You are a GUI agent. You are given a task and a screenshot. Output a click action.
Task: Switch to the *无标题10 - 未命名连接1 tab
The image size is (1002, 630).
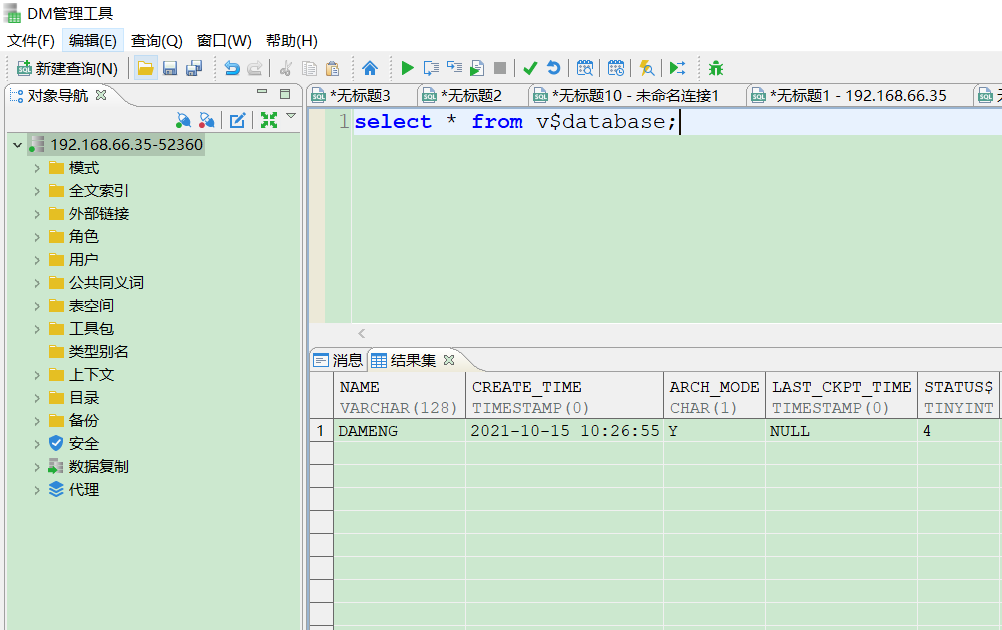coord(636,96)
